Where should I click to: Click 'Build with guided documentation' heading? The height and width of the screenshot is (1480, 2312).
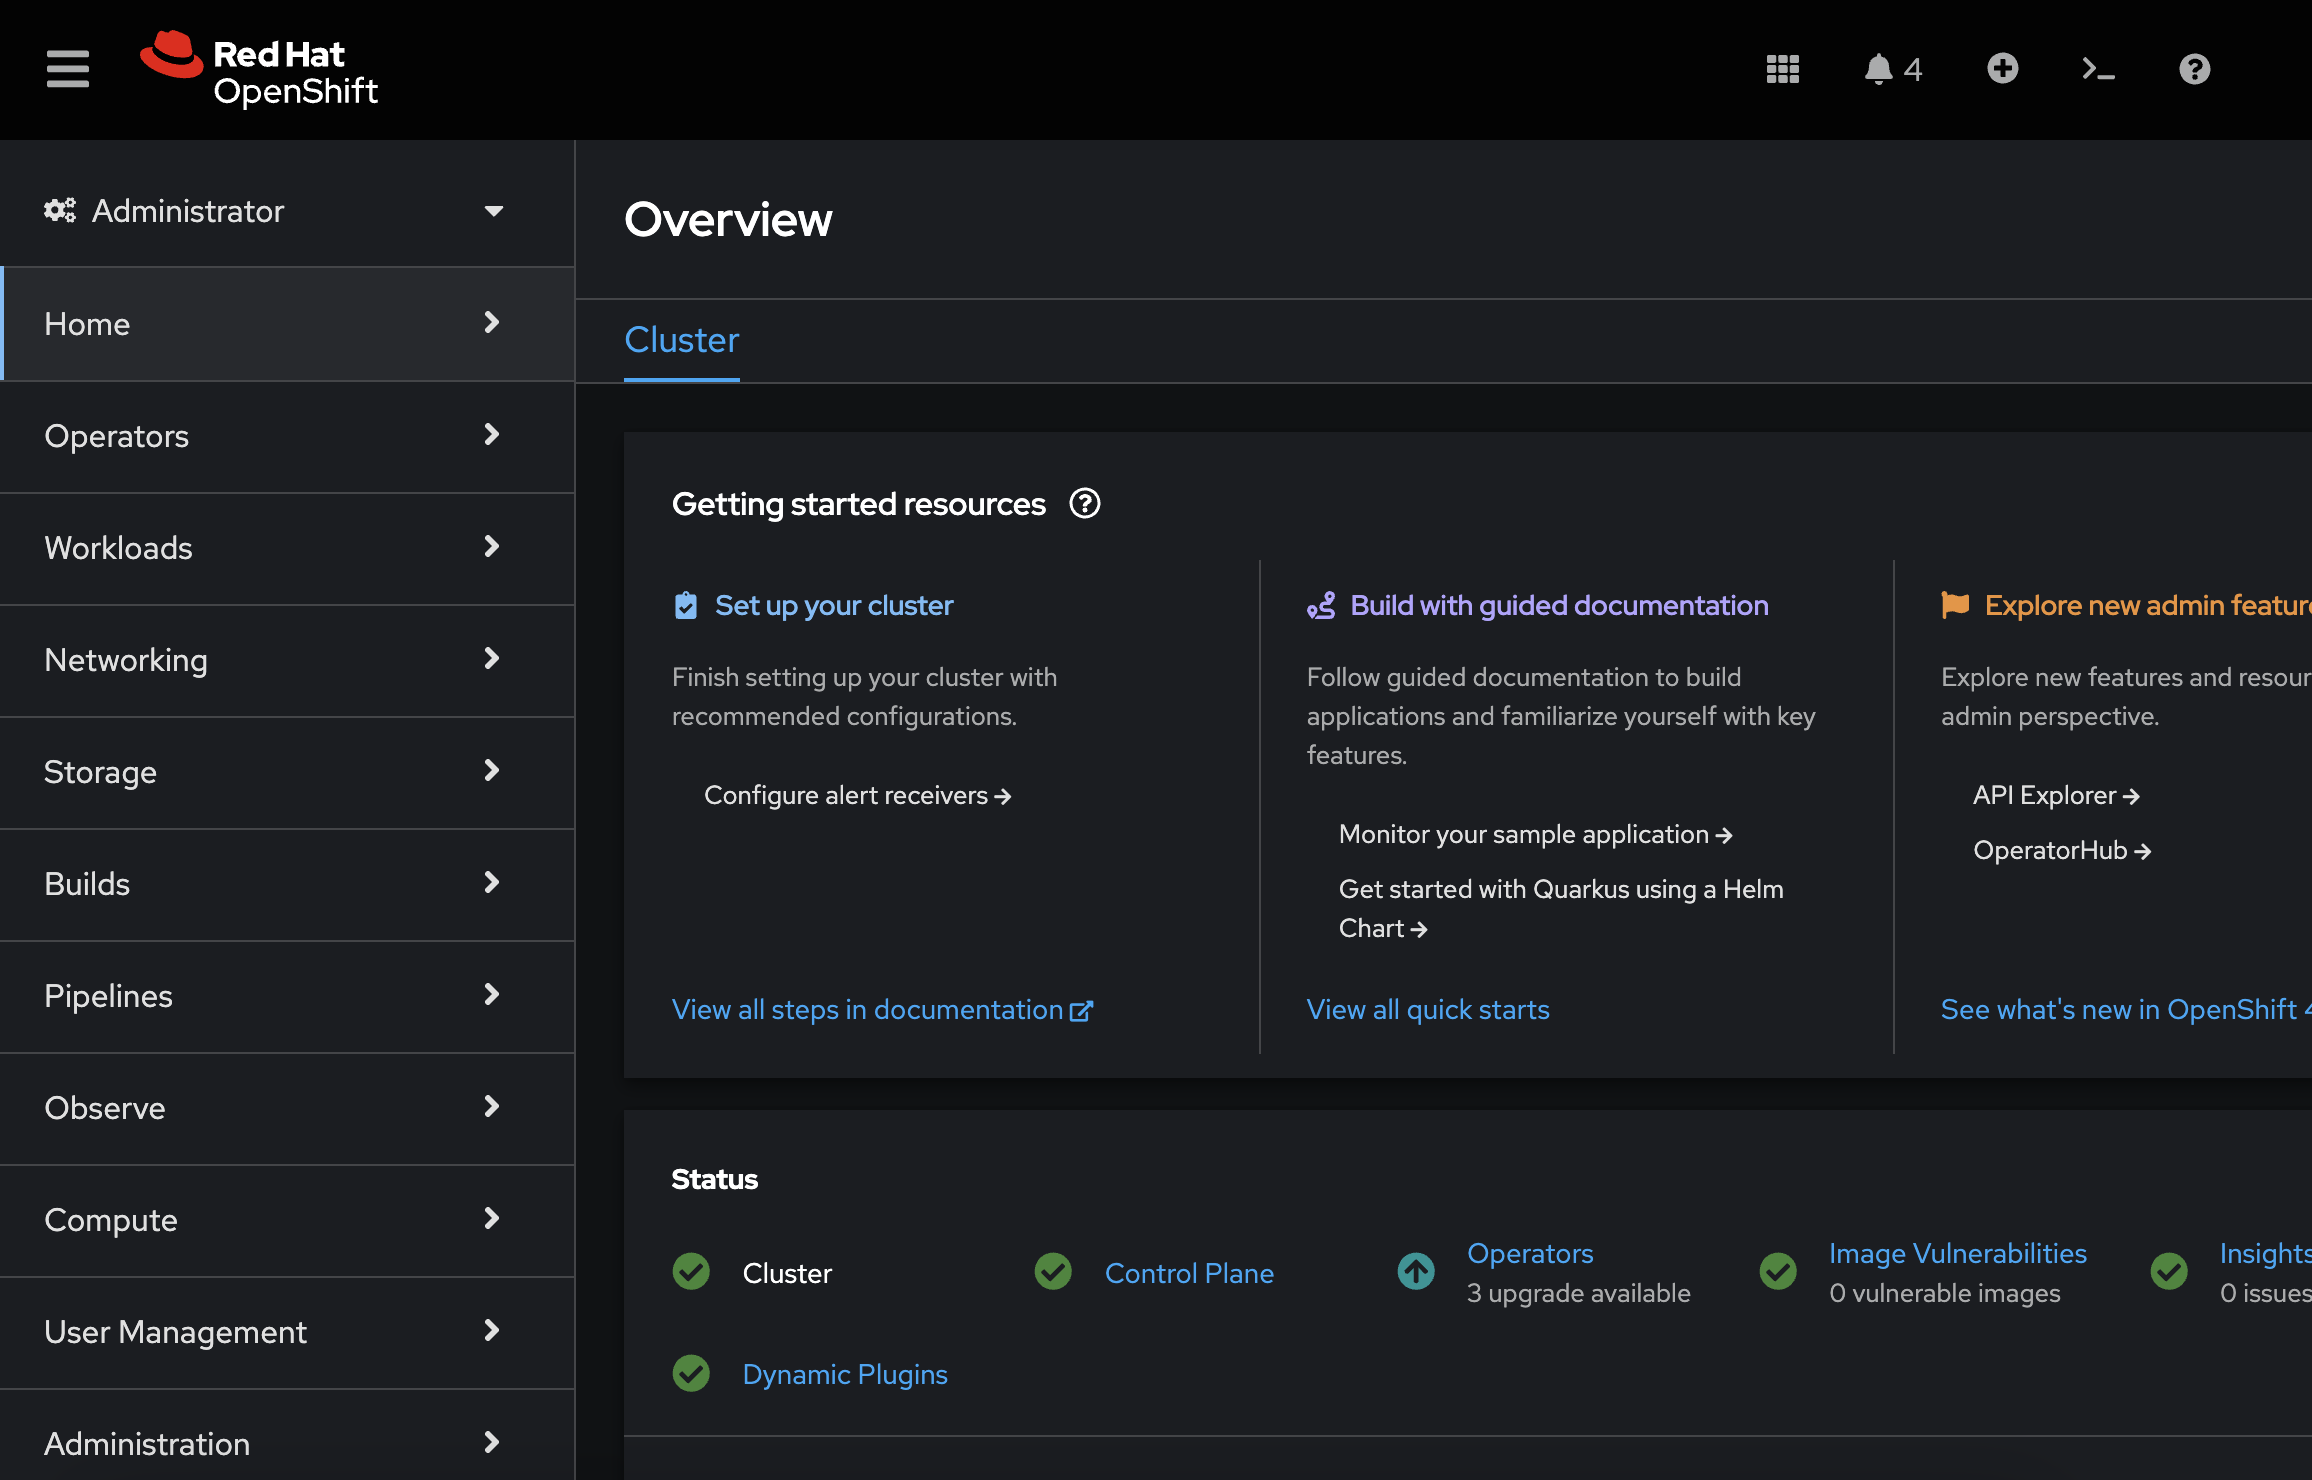click(1559, 605)
